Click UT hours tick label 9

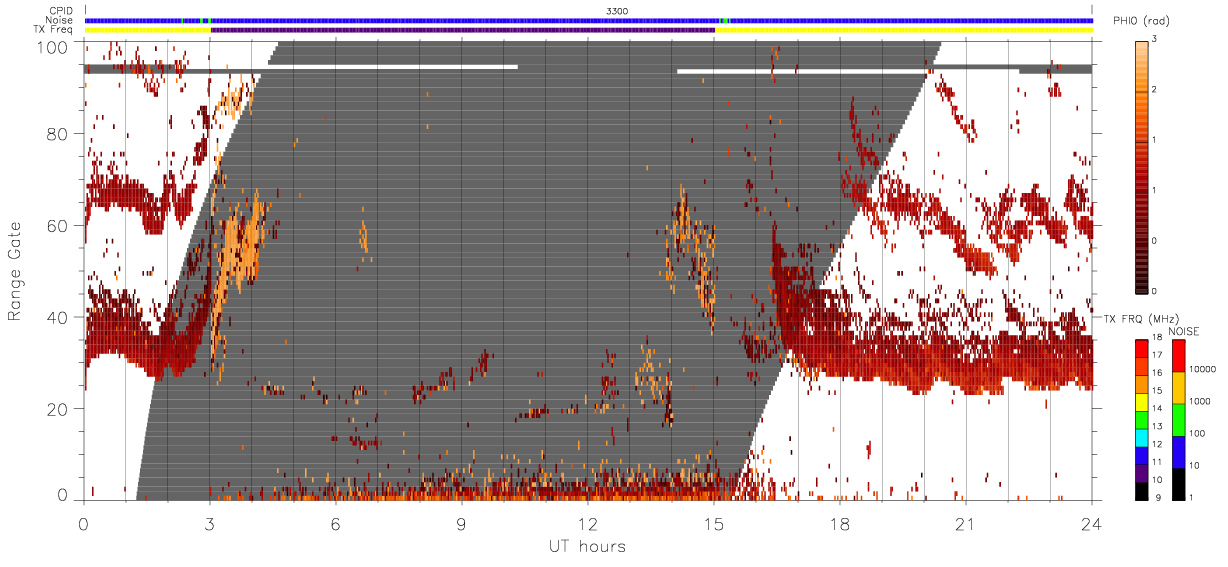click(x=462, y=525)
